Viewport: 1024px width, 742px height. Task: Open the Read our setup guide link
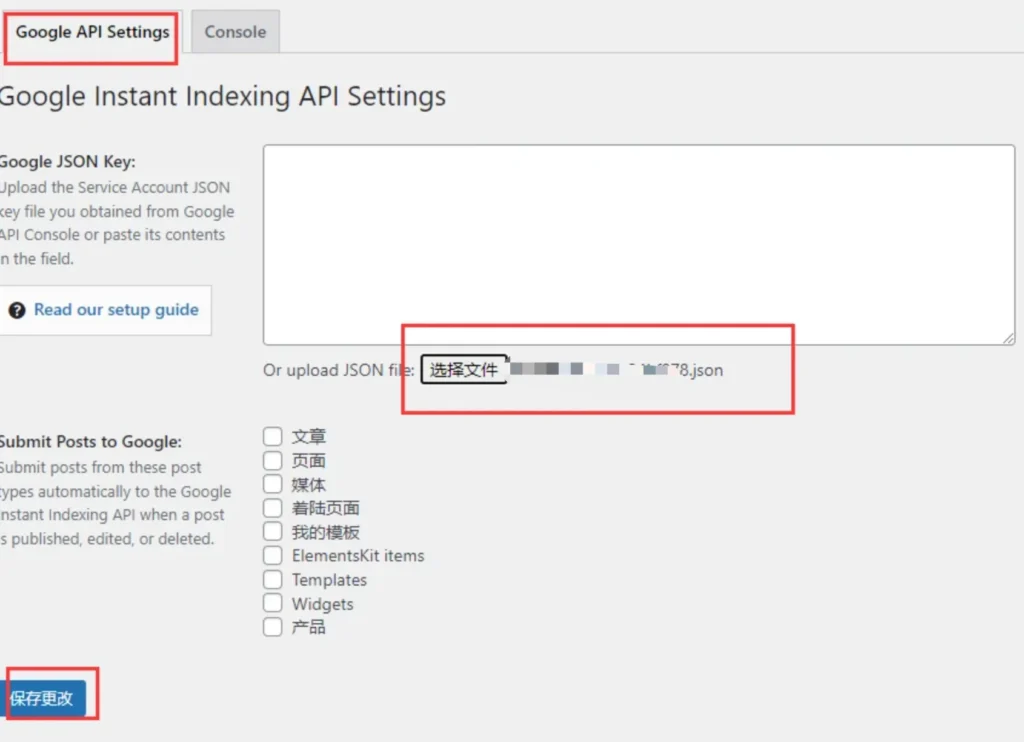pos(116,310)
